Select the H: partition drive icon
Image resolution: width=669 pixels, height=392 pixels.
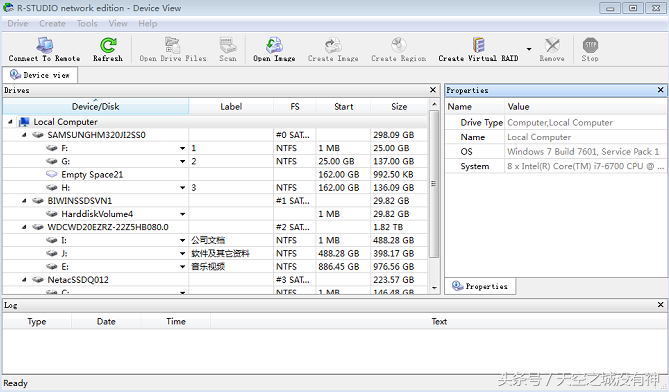52,188
